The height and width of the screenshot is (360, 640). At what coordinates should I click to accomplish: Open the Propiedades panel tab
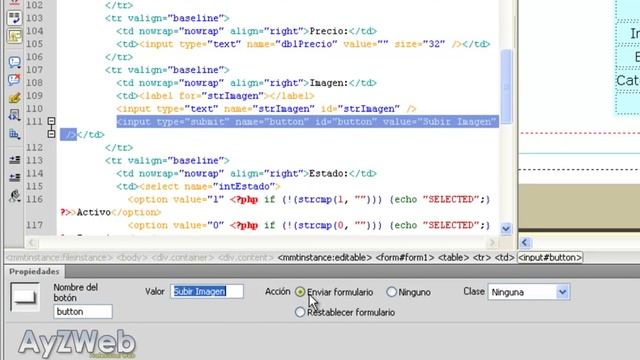pos(34,271)
